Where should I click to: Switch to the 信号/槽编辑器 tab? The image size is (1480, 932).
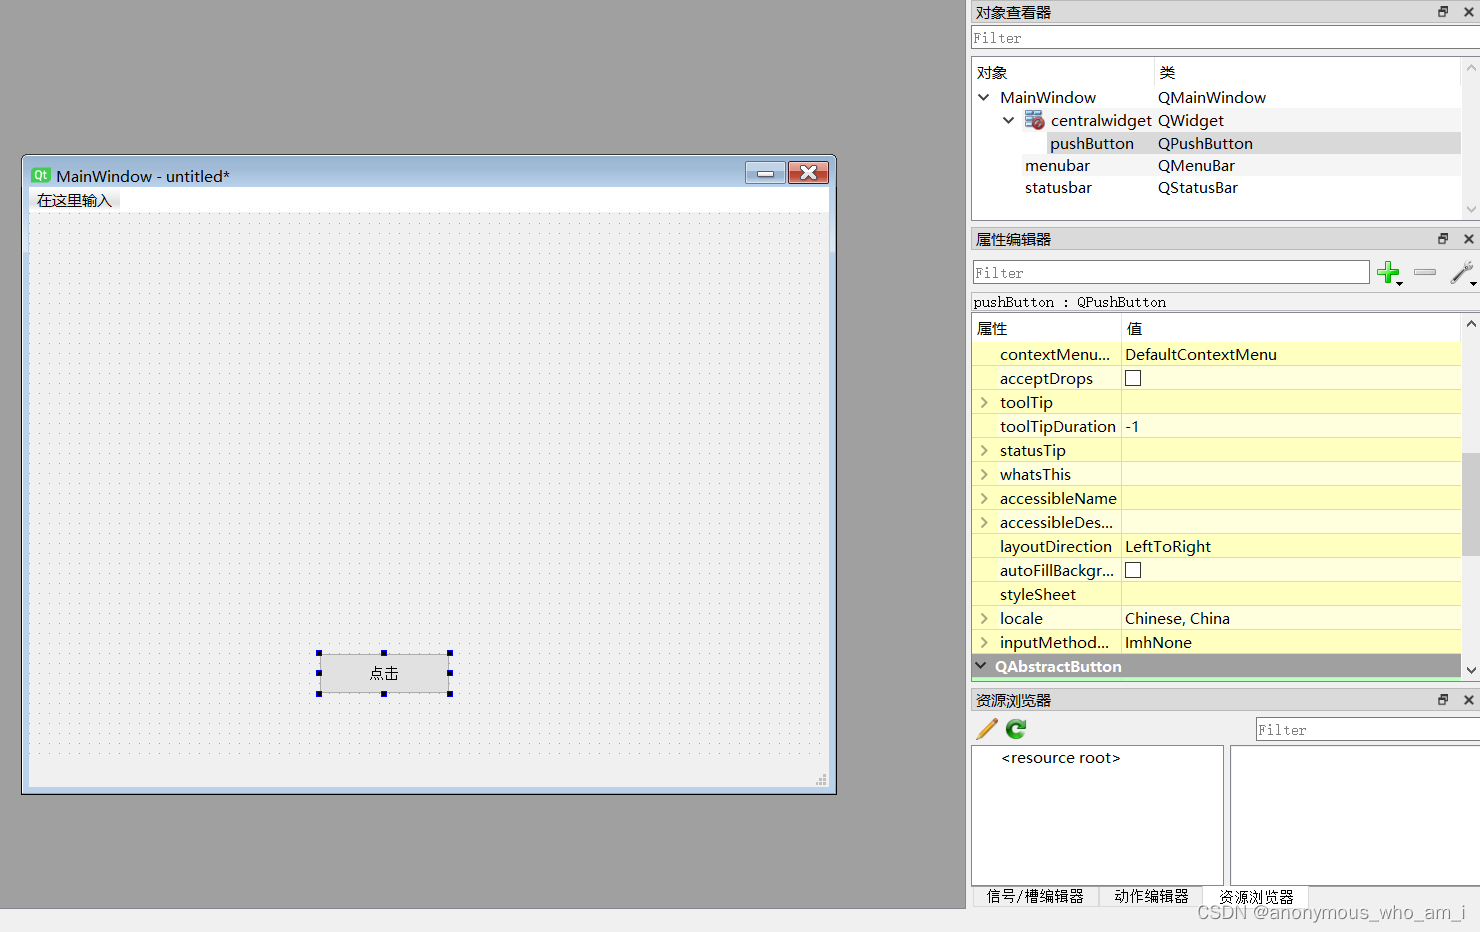coord(1035,896)
